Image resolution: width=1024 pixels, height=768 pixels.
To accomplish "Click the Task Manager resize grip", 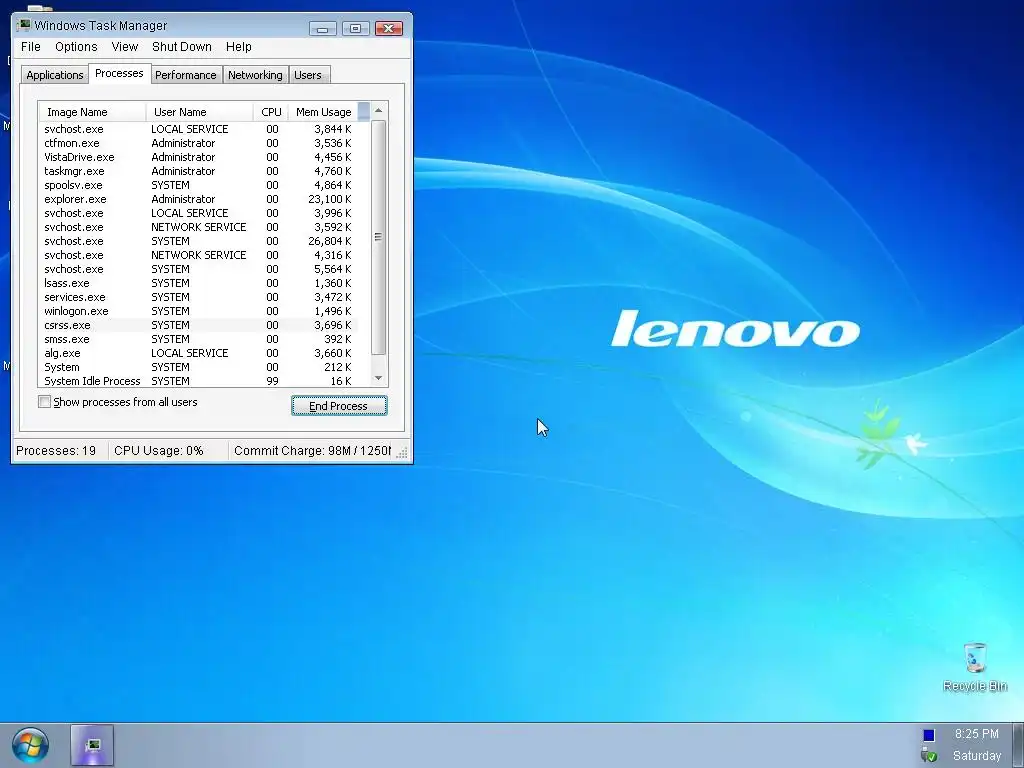I will point(402,453).
